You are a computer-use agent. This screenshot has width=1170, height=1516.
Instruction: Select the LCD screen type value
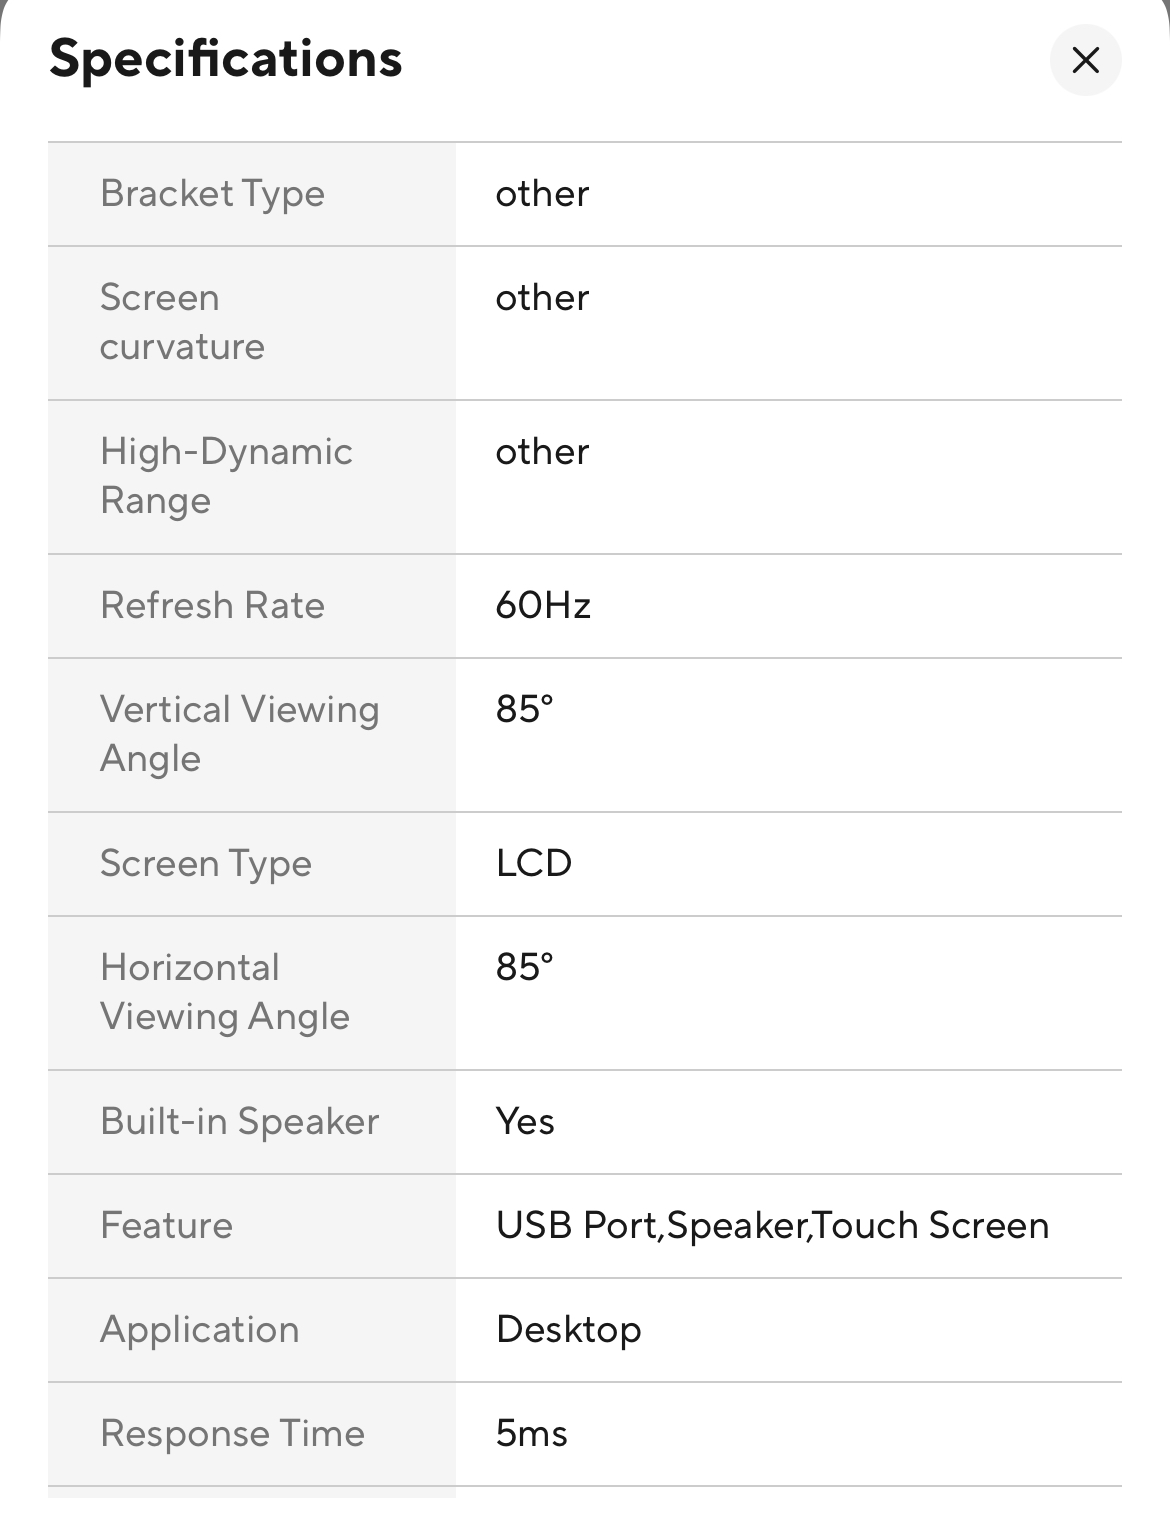534,864
